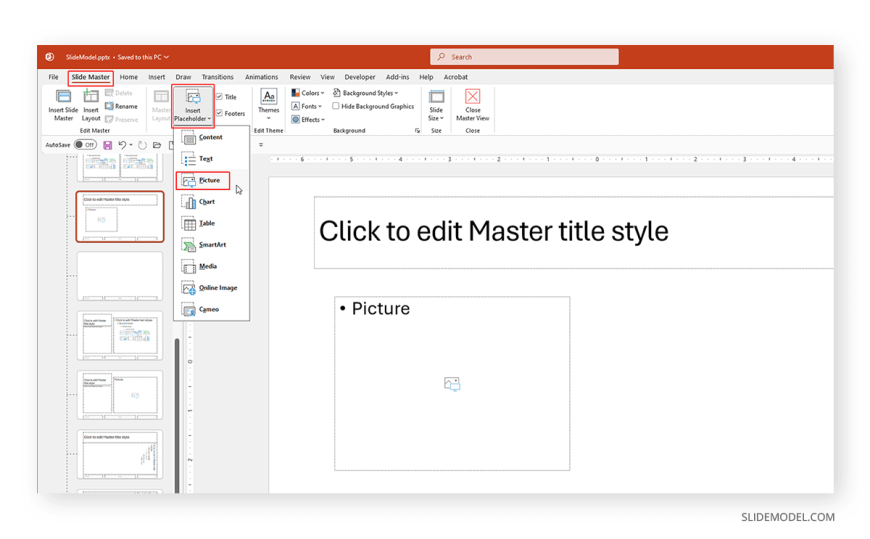Click the Open folder icon in quick access
Screen dimensions: 870x539
point(157,145)
